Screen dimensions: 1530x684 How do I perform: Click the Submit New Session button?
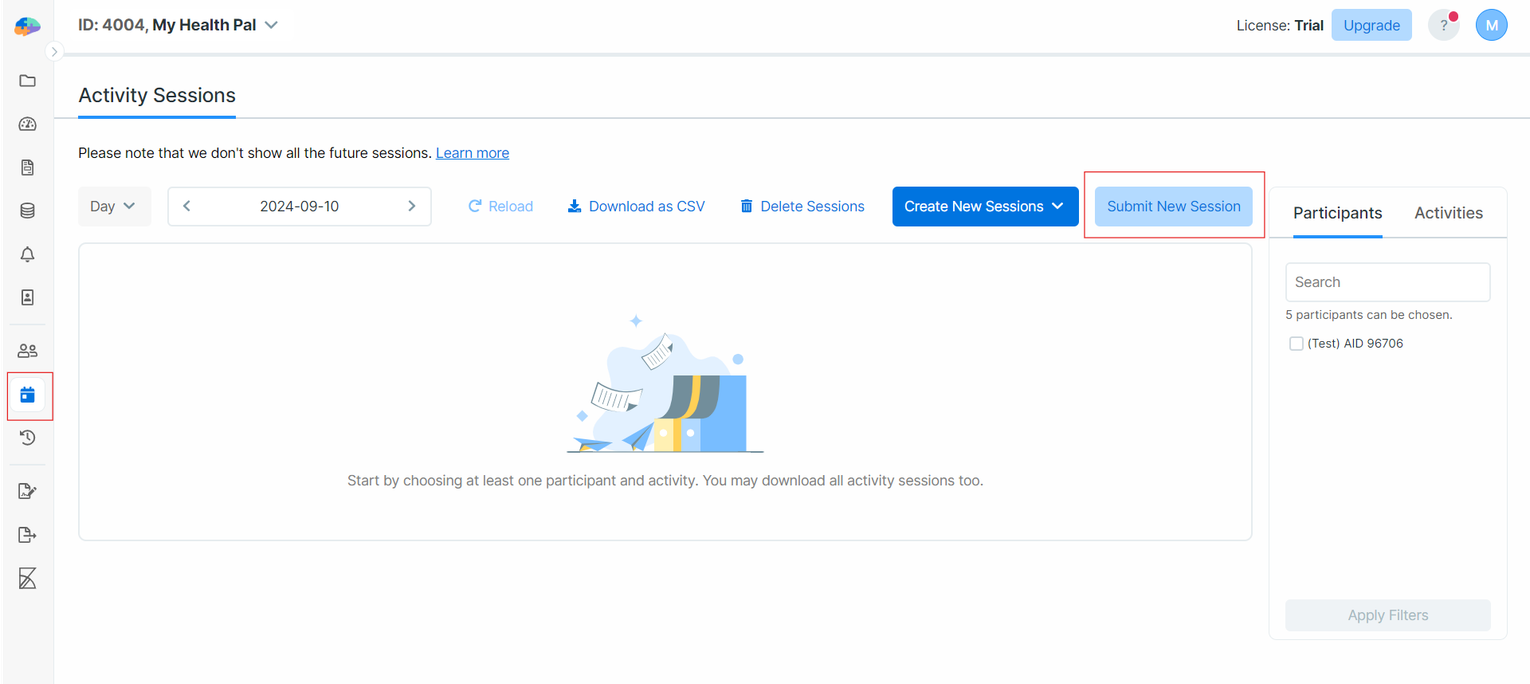pos(1173,206)
